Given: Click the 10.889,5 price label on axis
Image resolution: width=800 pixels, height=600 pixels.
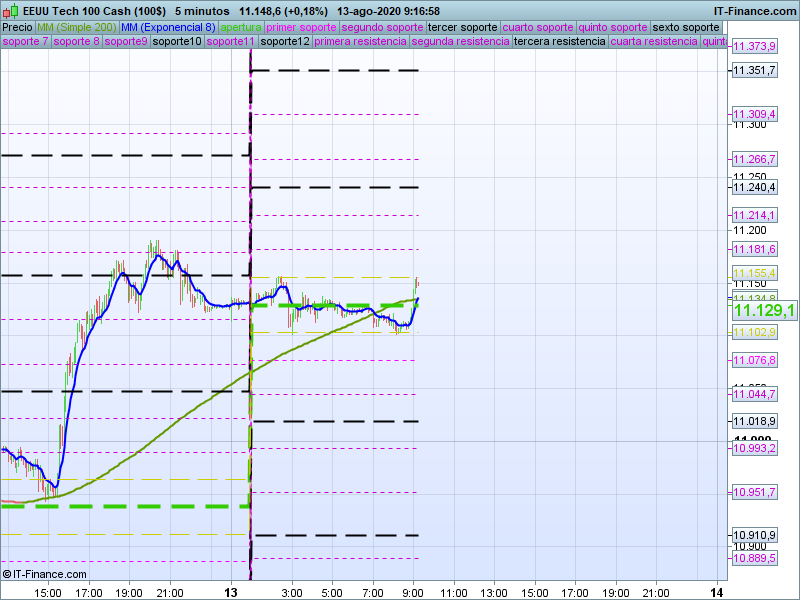Looking at the screenshot, I should click(x=754, y=558).
